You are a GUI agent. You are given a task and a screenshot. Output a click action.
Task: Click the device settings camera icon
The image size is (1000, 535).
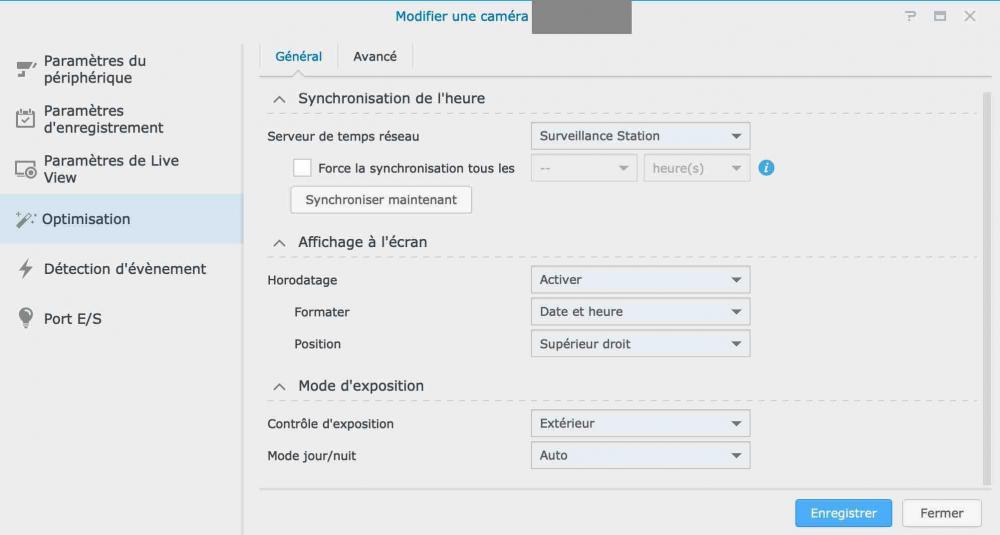pos(25,69)
